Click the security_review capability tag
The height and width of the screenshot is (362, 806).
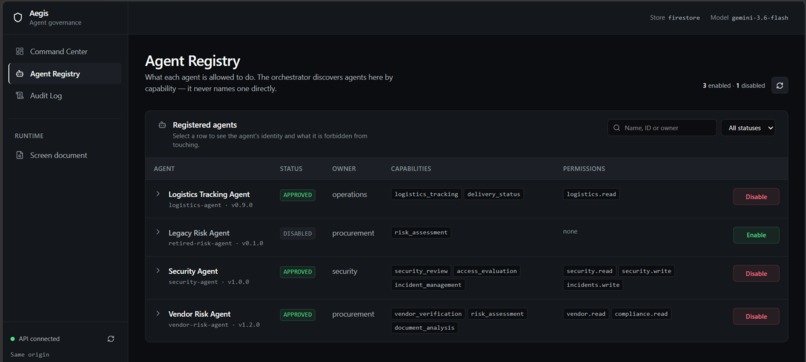pos(421,271)
